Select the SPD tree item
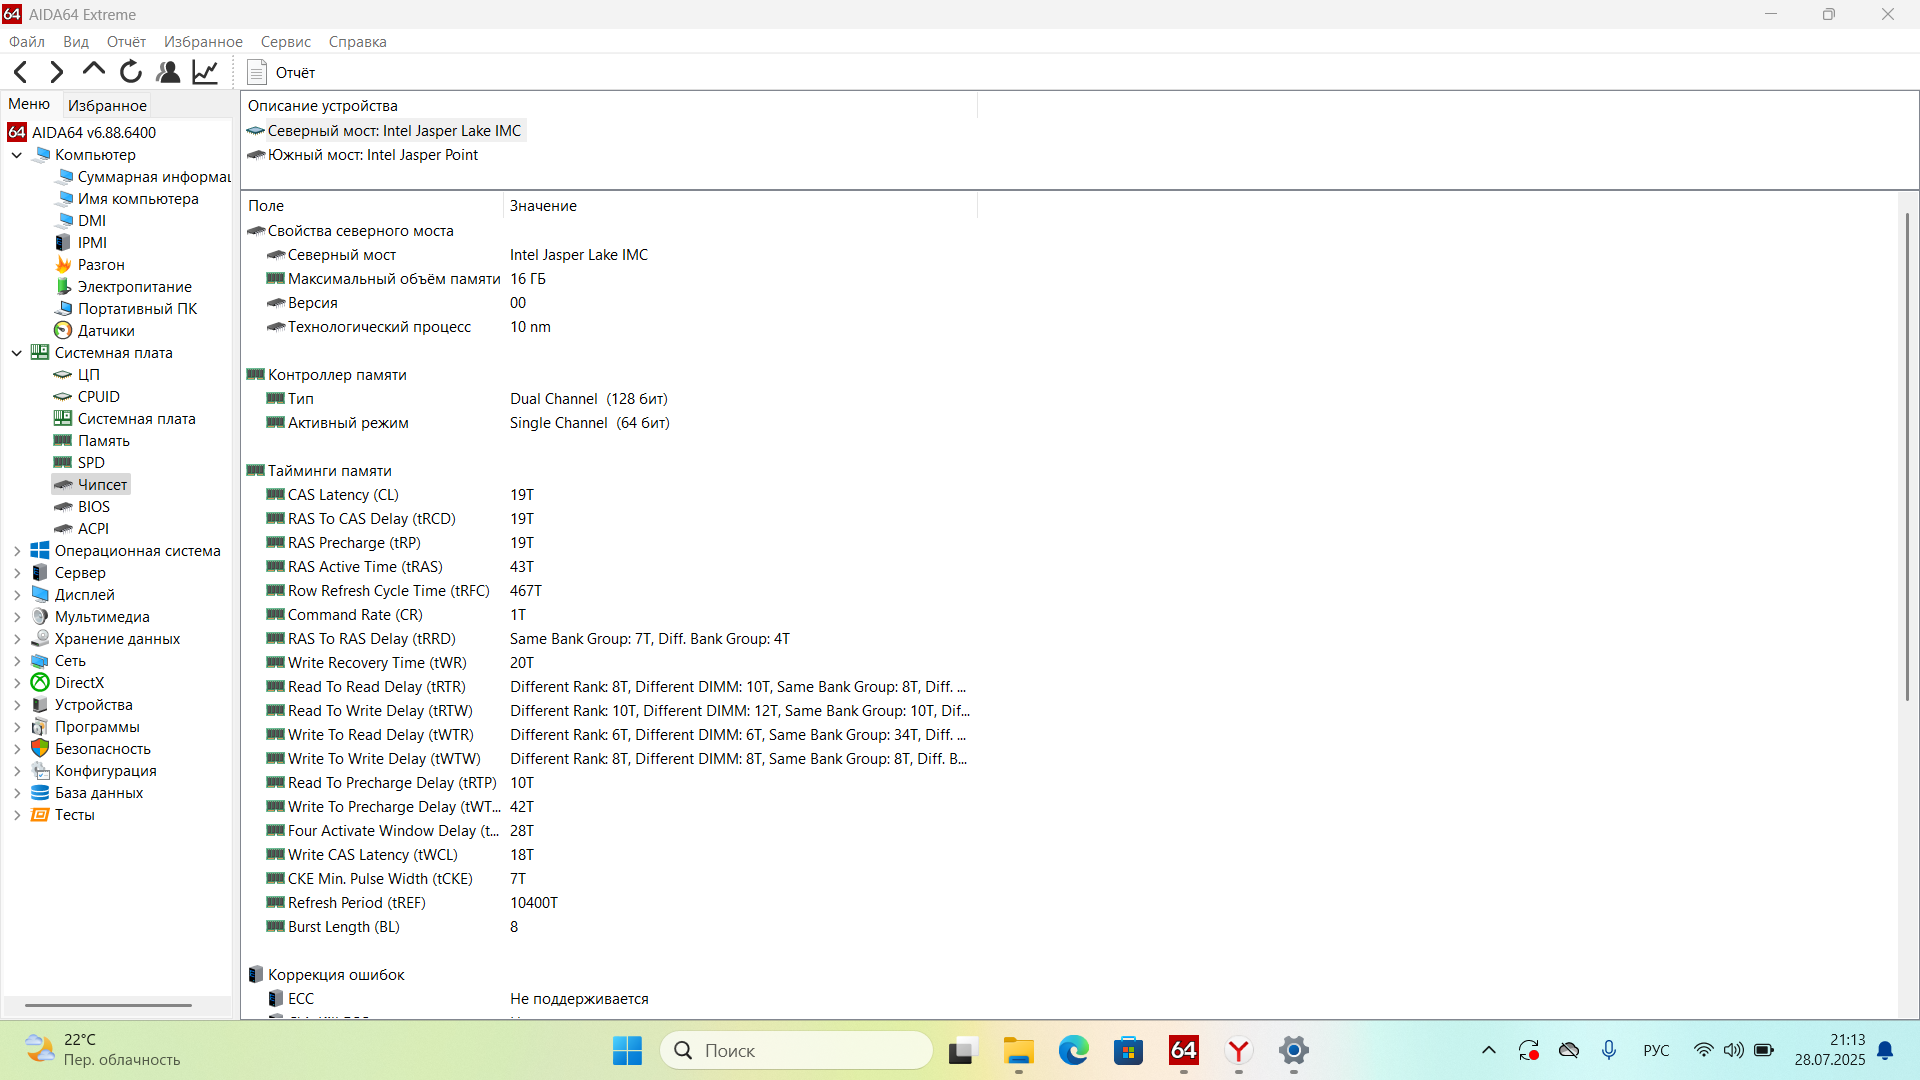1920x1080 pixels. (x=91, y=463)
